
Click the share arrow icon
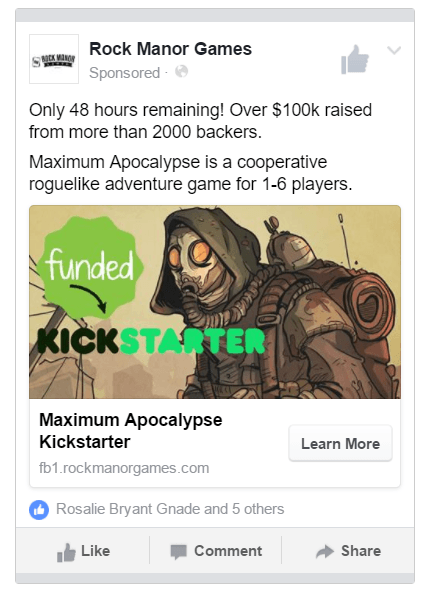click(325, 552)
